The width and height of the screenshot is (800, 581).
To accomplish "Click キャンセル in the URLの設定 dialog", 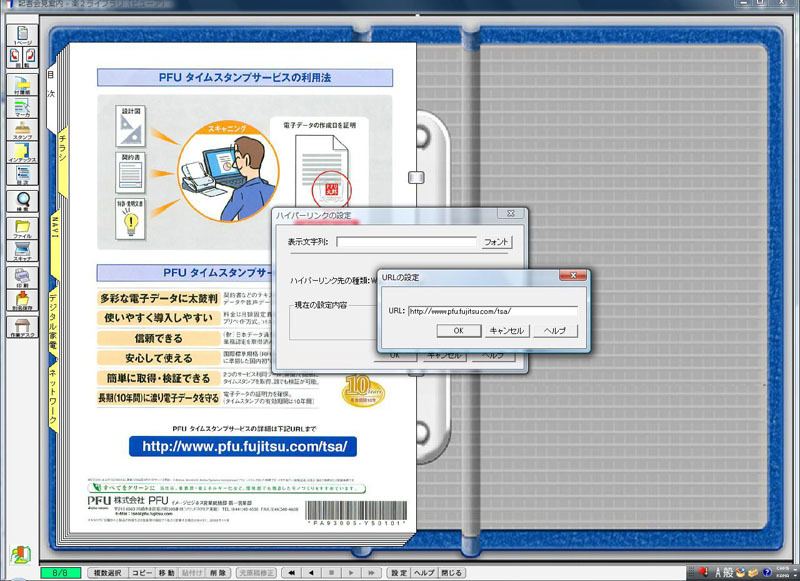I will click(x=507, y=331).
